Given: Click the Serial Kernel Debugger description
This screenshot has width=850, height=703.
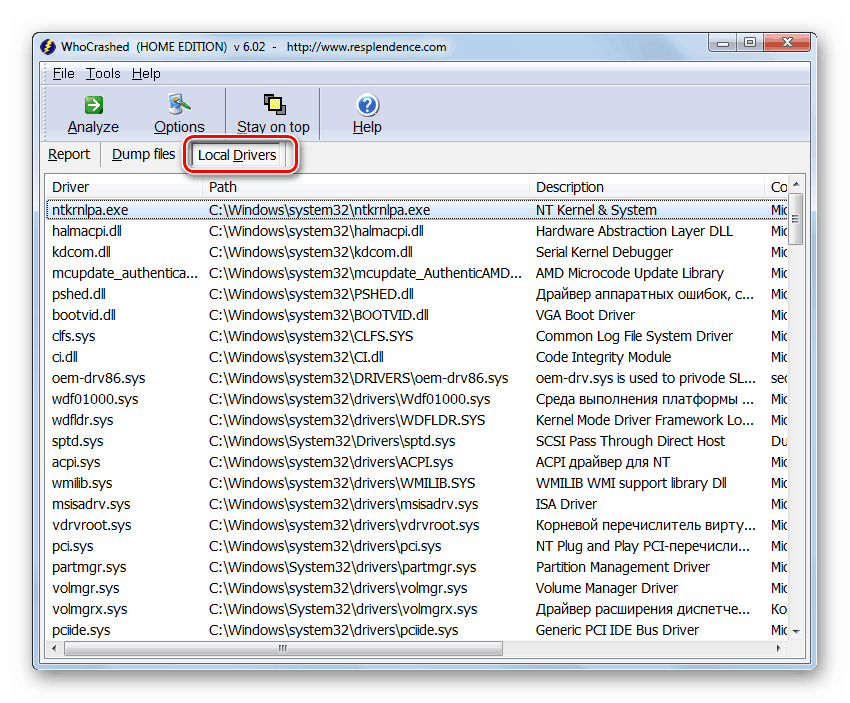Looking at the screenshot, I should point(604,253).
